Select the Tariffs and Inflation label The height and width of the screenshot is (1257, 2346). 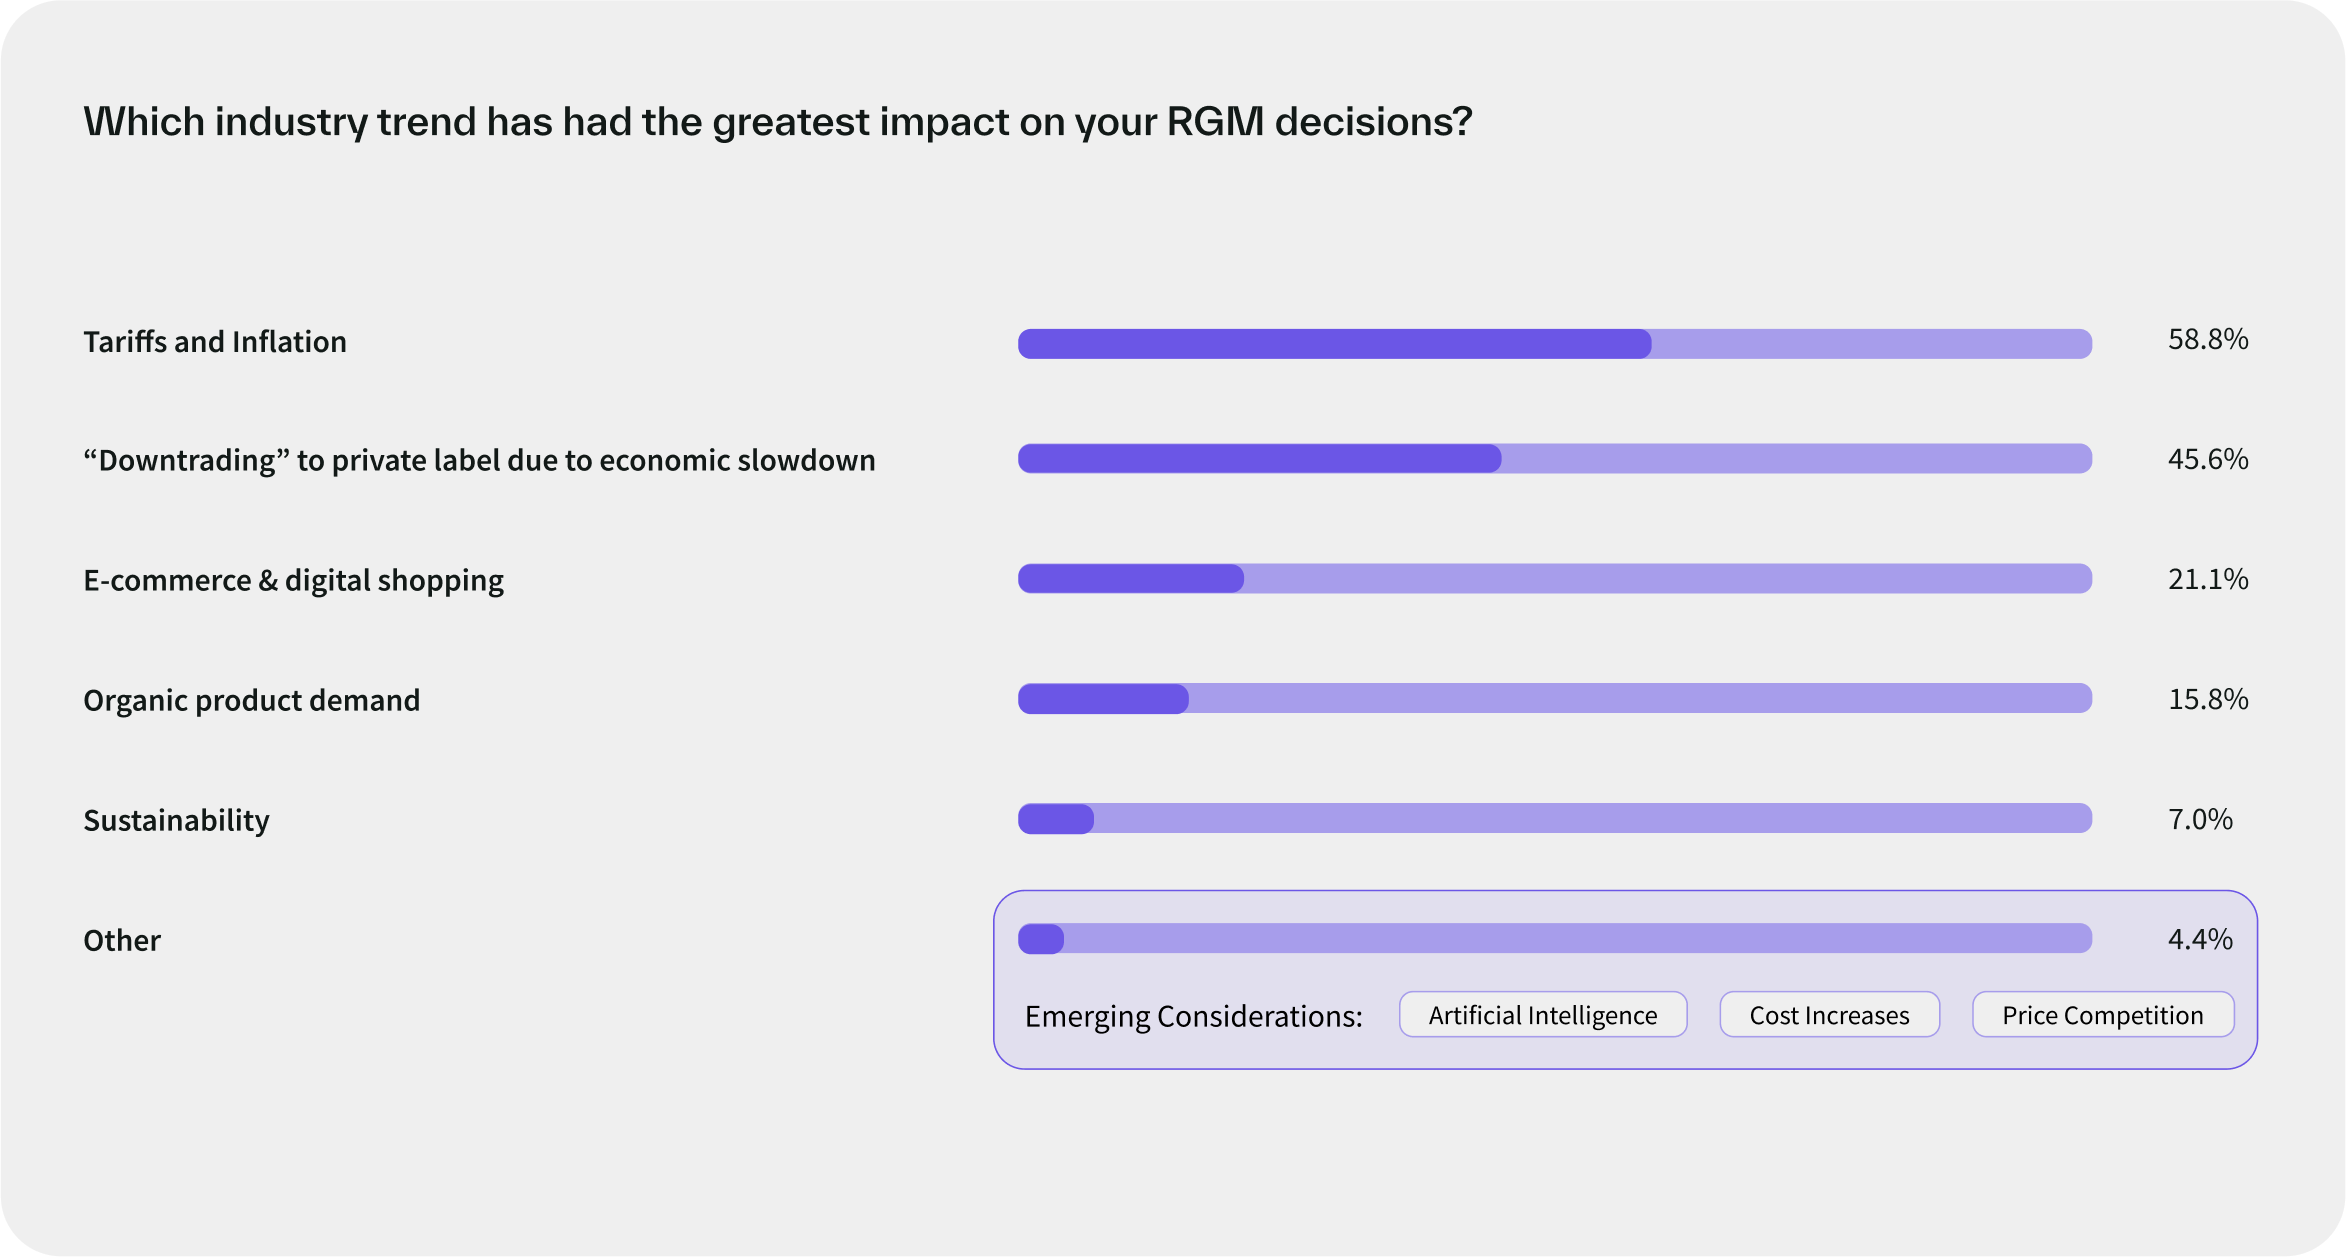coord(215,342)
